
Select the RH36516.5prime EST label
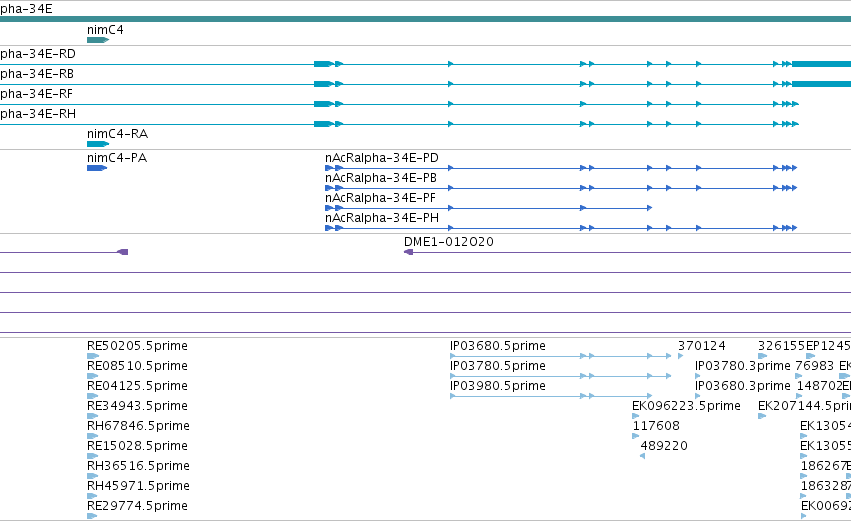pyautogui.click(x=138, y=466)
